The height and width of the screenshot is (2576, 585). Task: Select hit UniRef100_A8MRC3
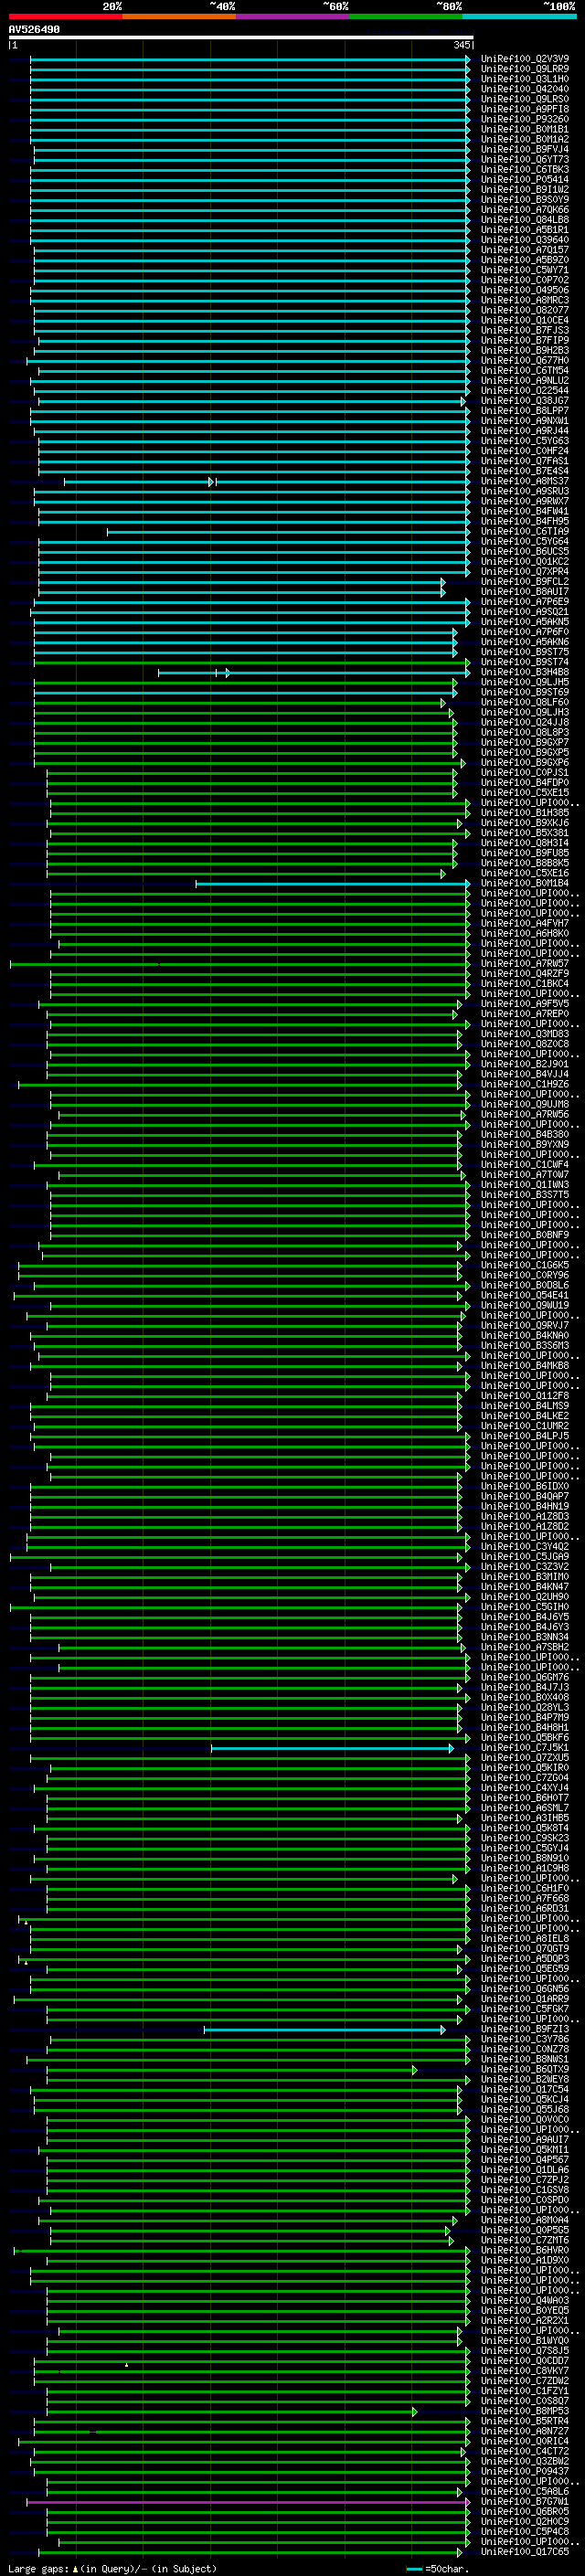[x=525, y=300]
